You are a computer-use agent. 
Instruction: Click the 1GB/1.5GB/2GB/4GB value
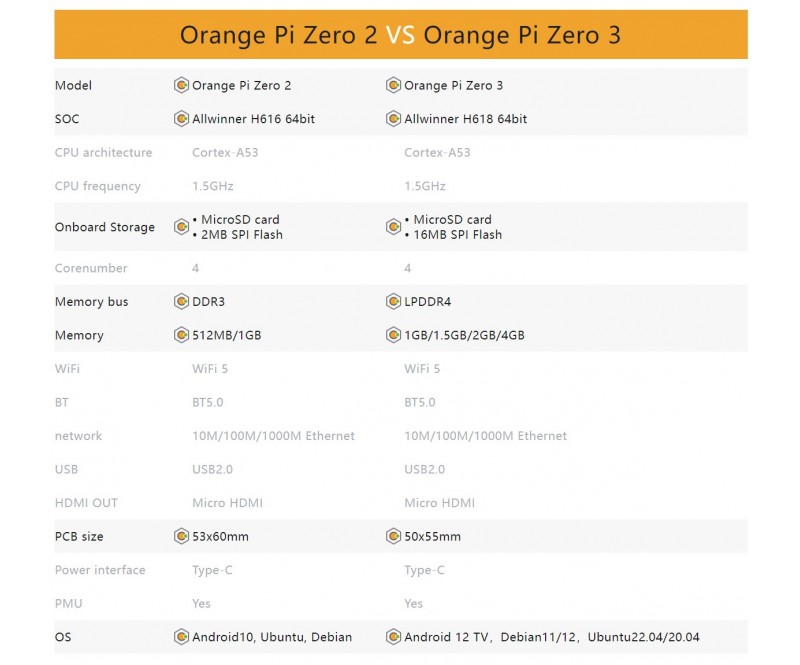(465, 335)
